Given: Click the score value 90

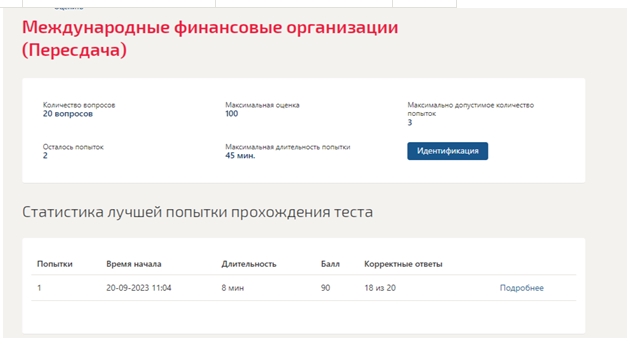Looking at the screenshot, I should tap(326, 288).
